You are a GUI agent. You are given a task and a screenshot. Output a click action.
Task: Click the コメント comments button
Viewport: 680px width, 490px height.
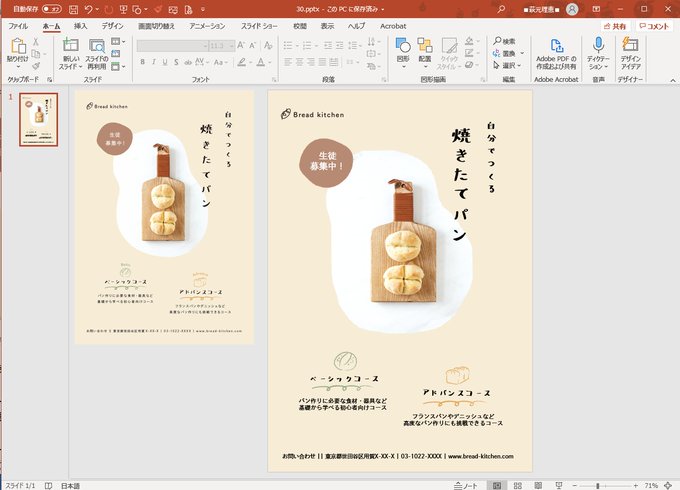654,26
